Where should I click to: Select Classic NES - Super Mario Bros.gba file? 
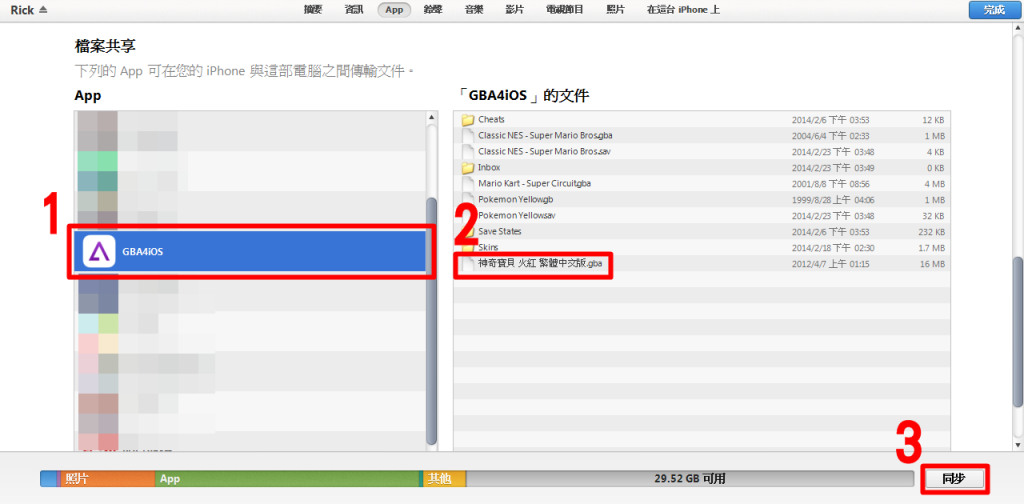(701, 136)
